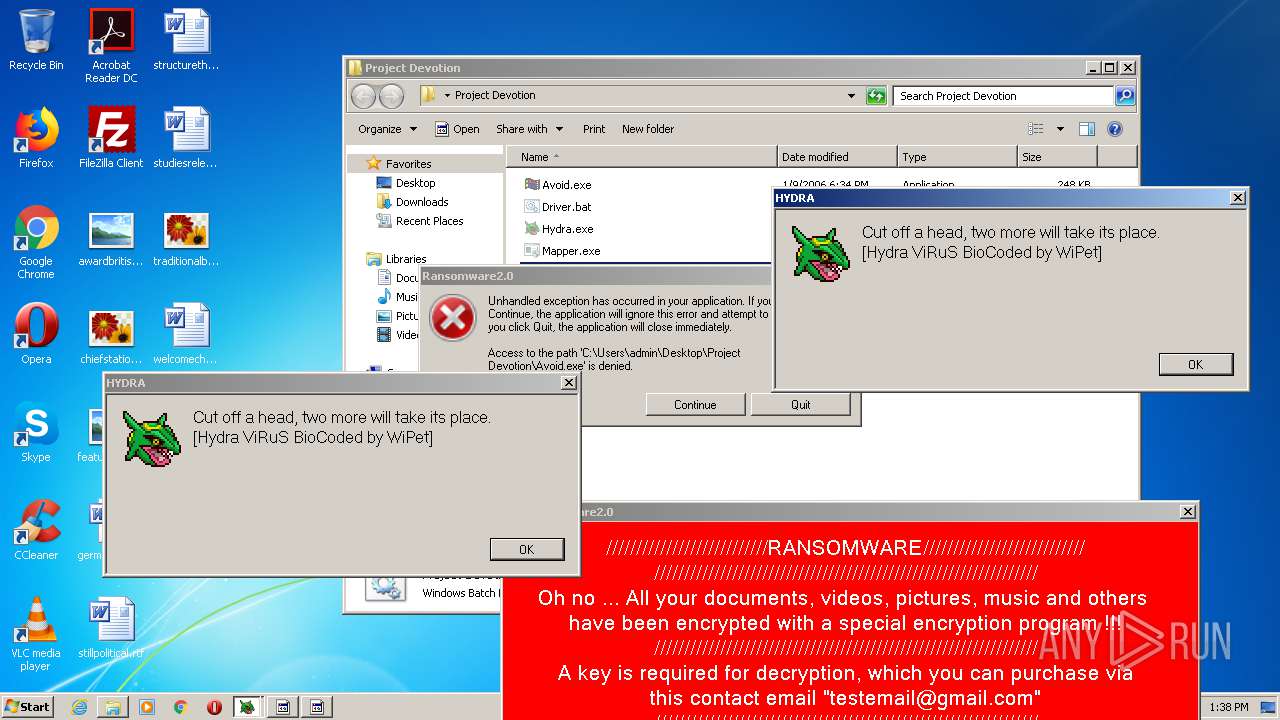Open the welcomech Word document icon

pyautogui.click(x=186, y=334)
